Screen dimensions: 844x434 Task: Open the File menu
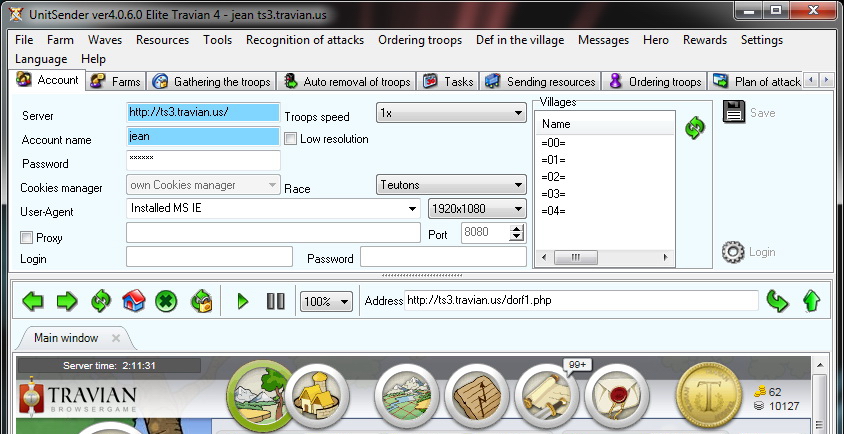[24, 40]
